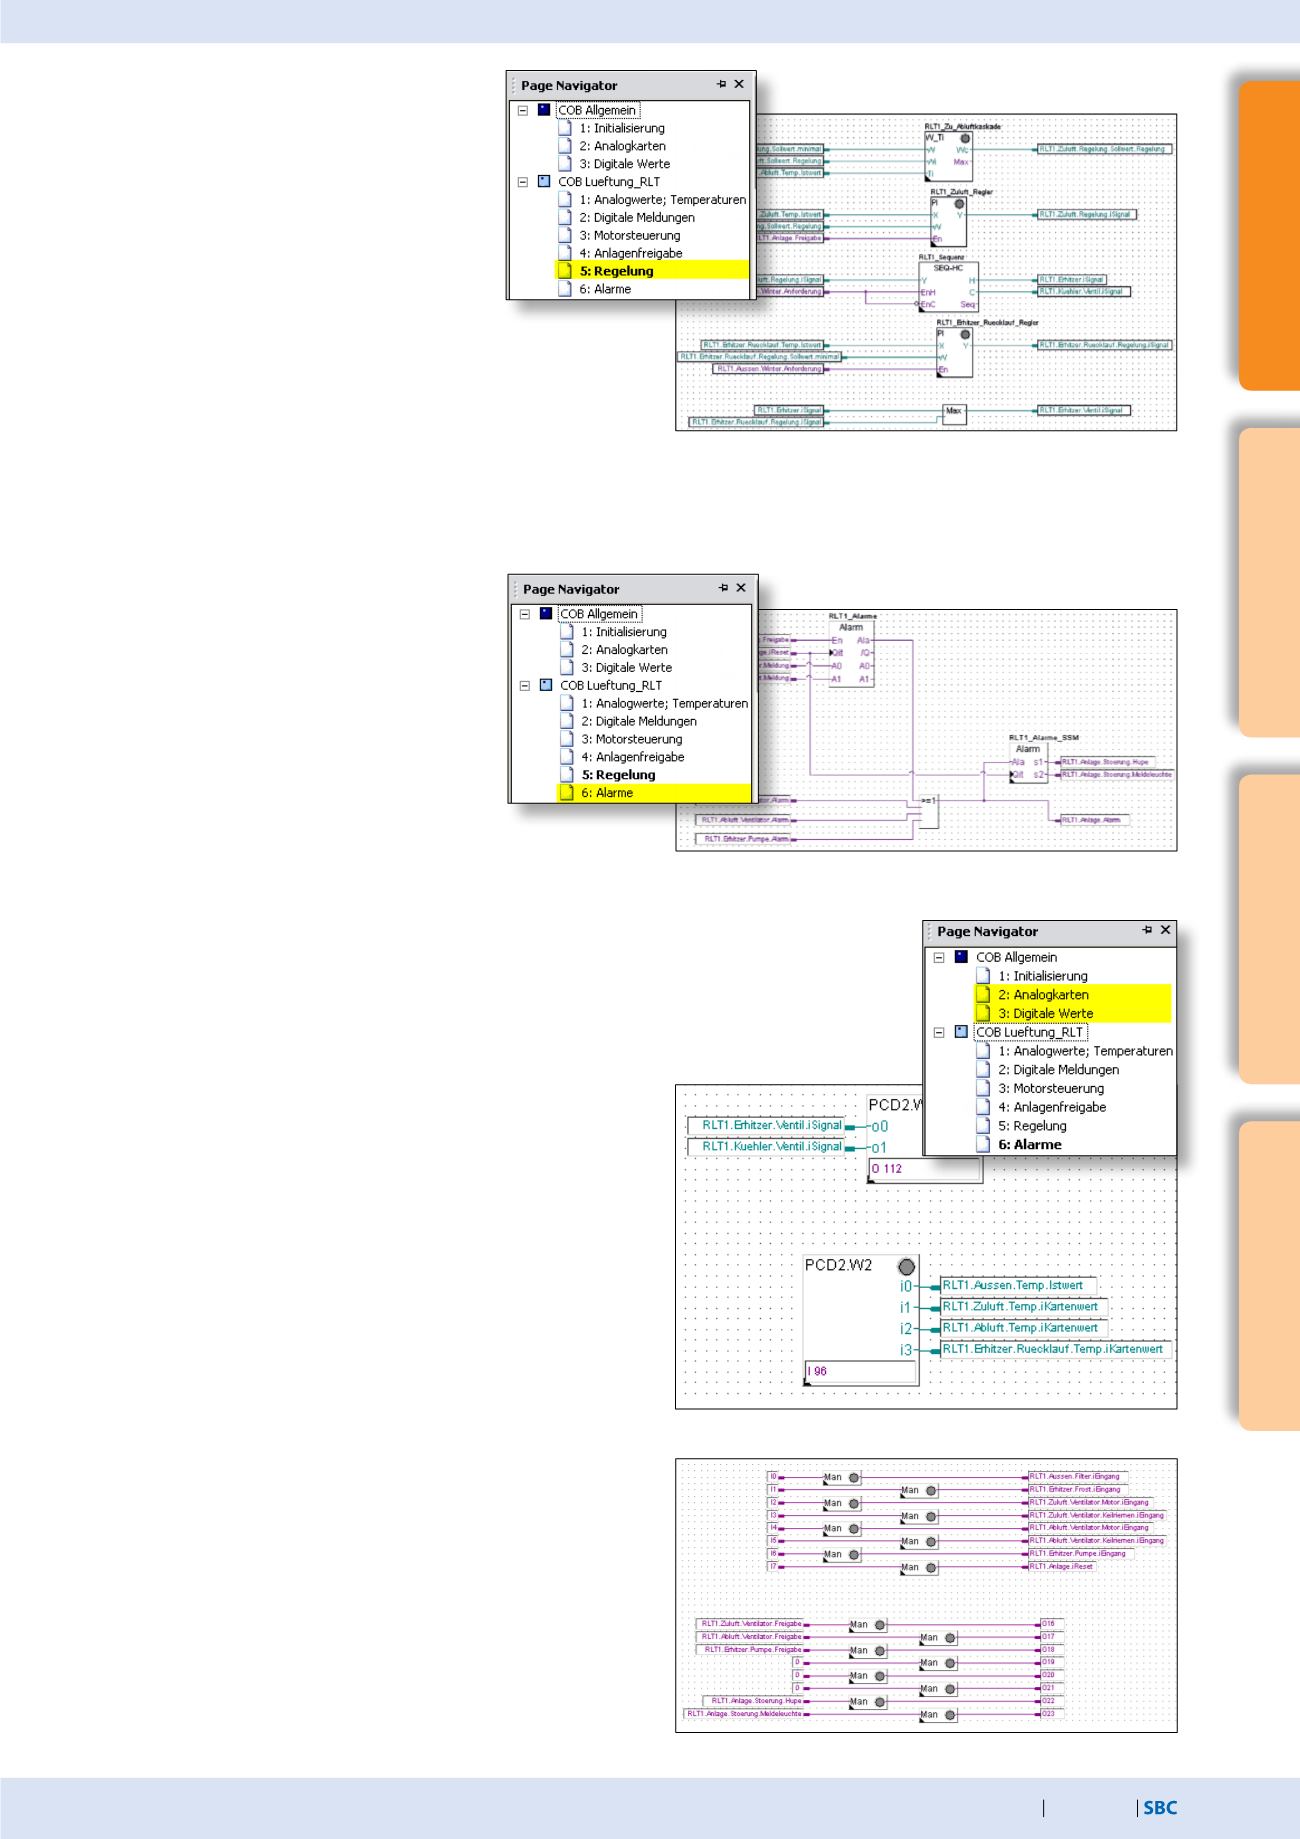1300x1839 pixels.
Task: Collapse COB Allgemein in middle navigator
Action: tap(525, 614)
